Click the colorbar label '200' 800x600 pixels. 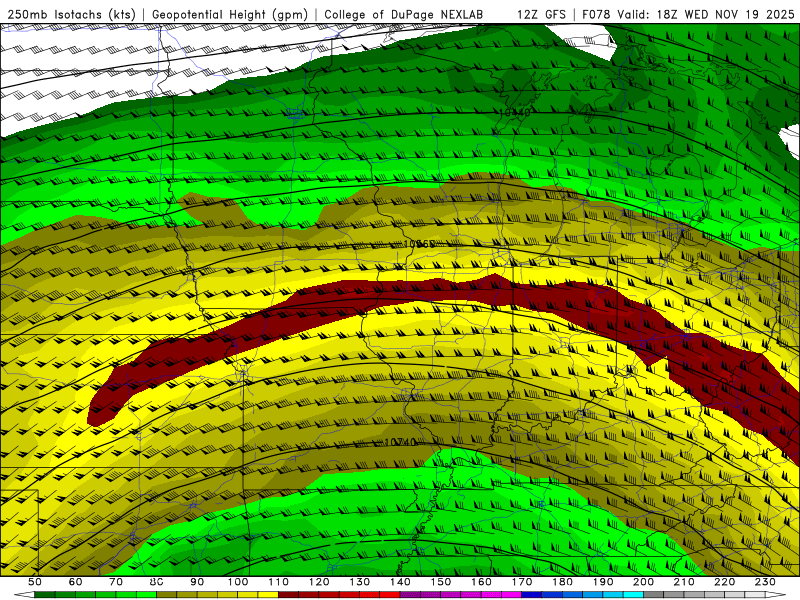pyautogui.click(x=643, y=582)
